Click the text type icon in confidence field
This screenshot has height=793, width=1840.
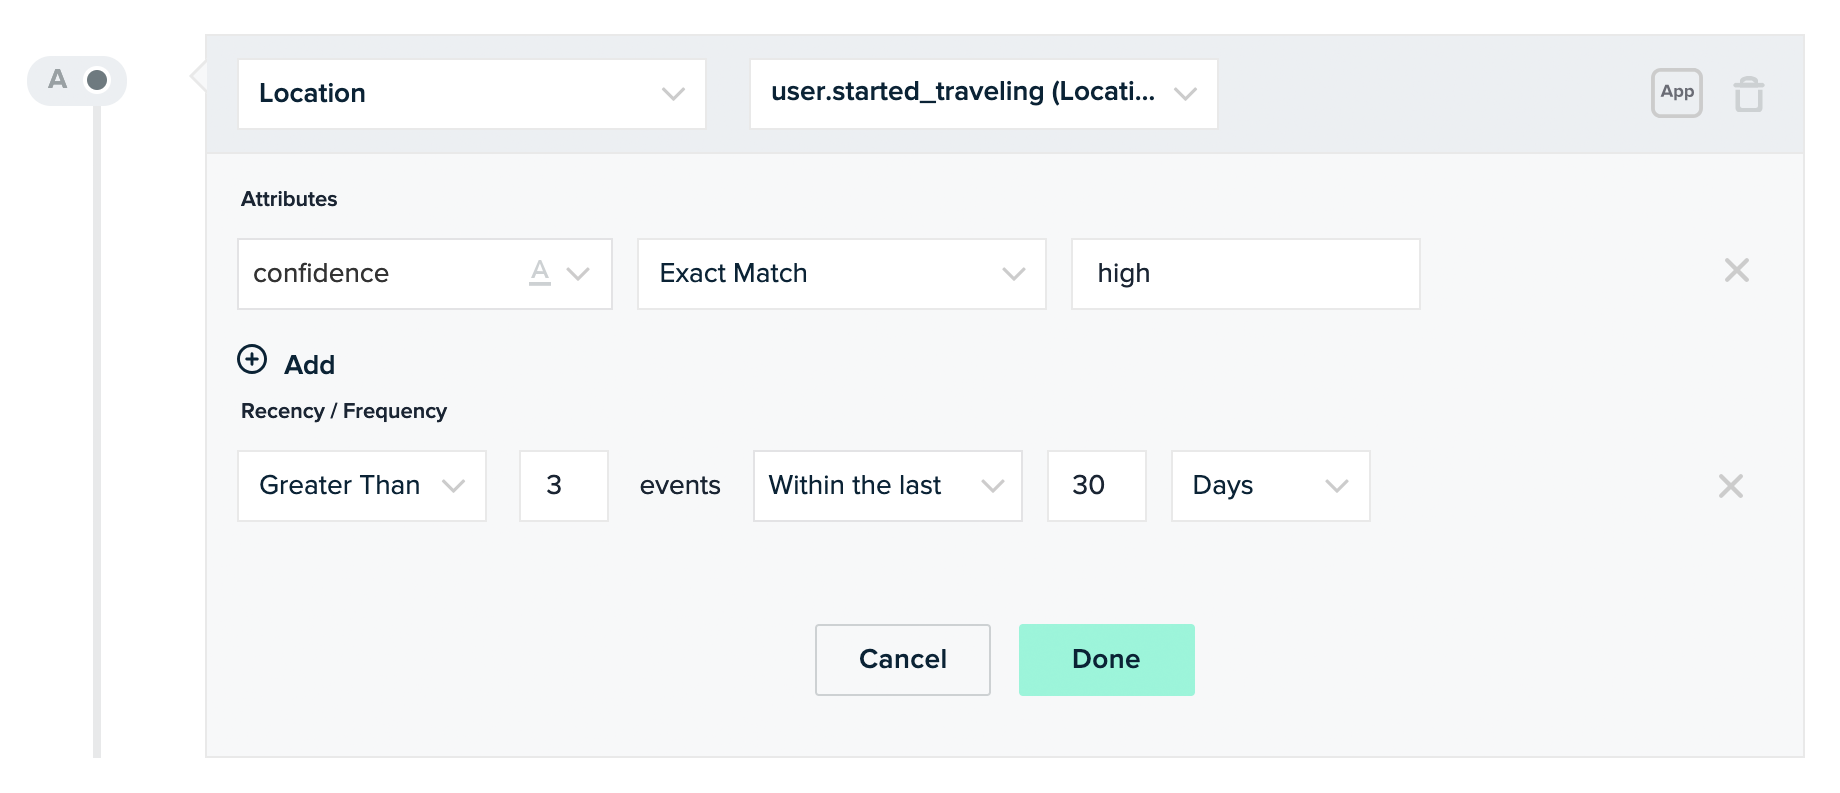tap(540, 273)
